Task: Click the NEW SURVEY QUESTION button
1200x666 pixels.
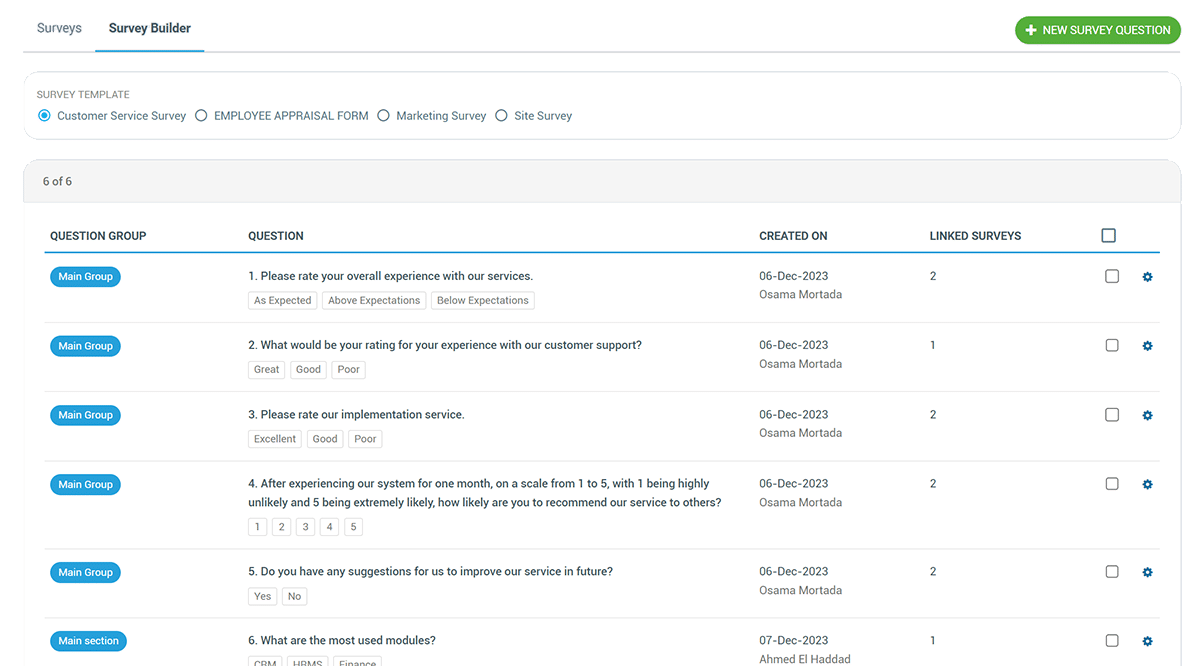Action: pos(1097,30)
